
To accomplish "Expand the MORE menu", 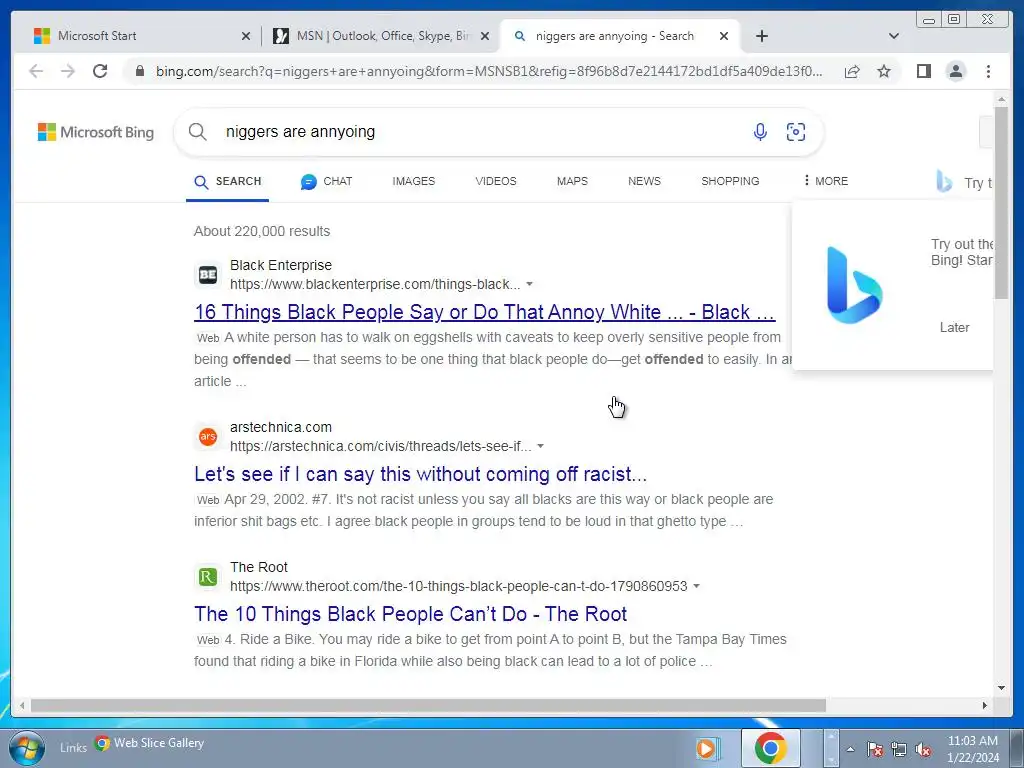I will (826, 181).
